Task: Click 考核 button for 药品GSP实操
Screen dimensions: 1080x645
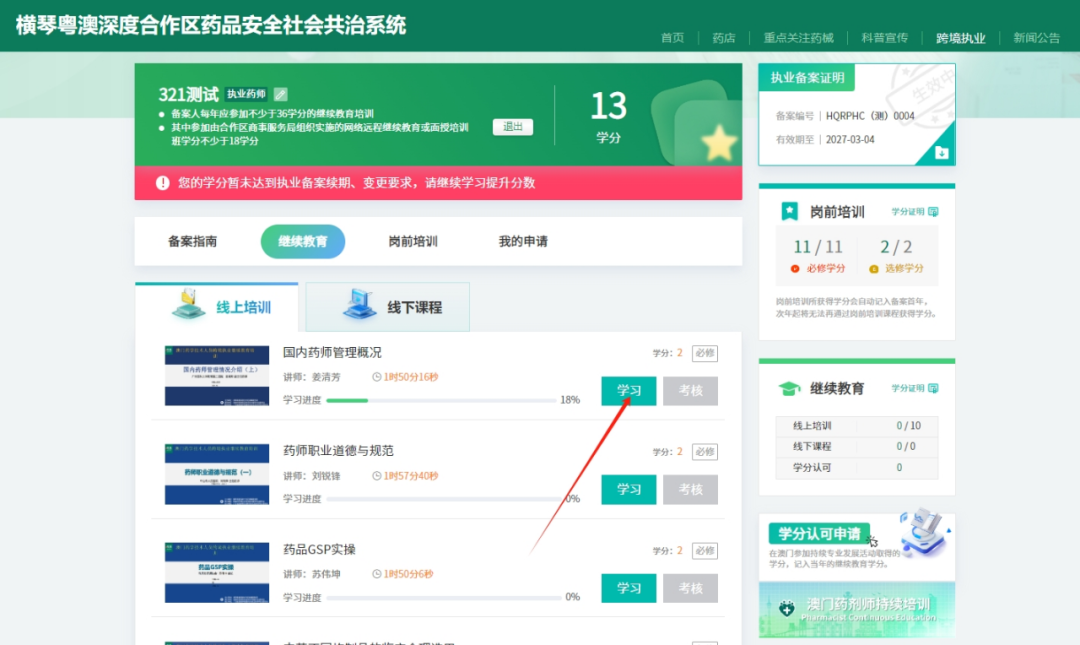Action: 690,588
